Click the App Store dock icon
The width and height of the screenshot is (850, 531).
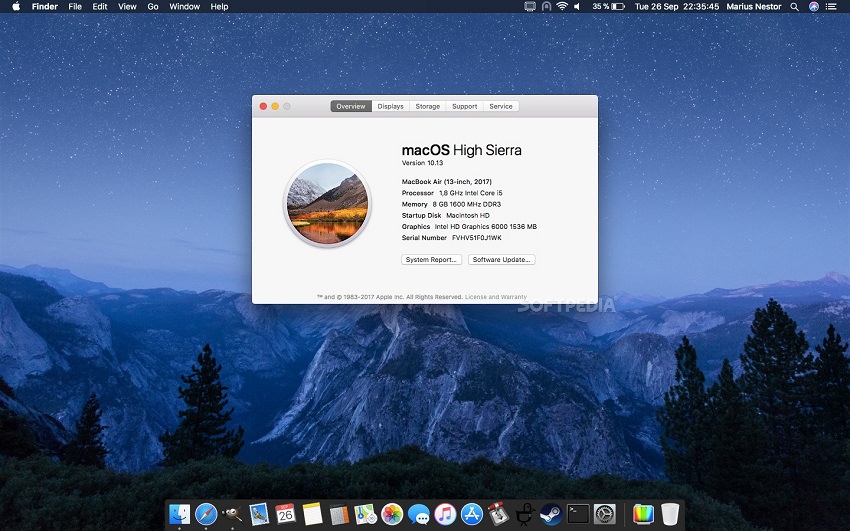click(472, 514)
